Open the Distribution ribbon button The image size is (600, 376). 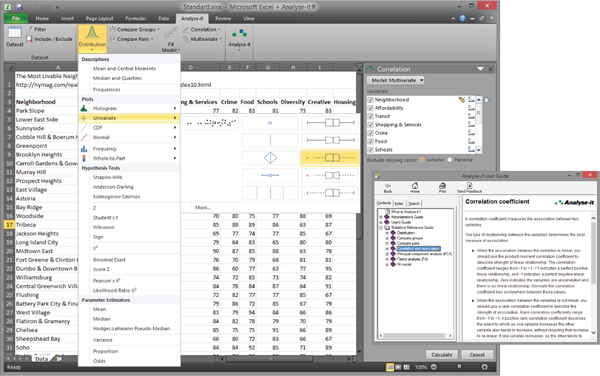pos(92,38)
